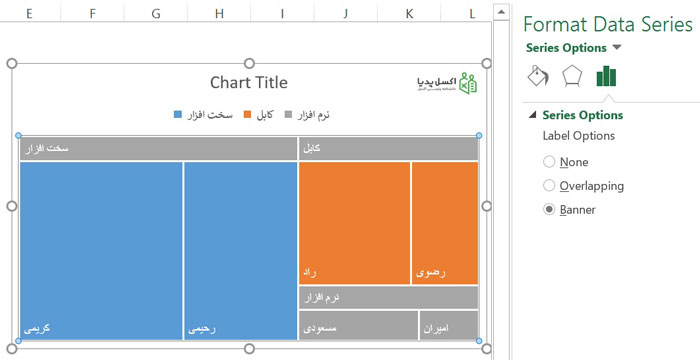The height and width of the screenshot is (360, 700).
Task: Select column header K
Action: (x=409, y=13)
